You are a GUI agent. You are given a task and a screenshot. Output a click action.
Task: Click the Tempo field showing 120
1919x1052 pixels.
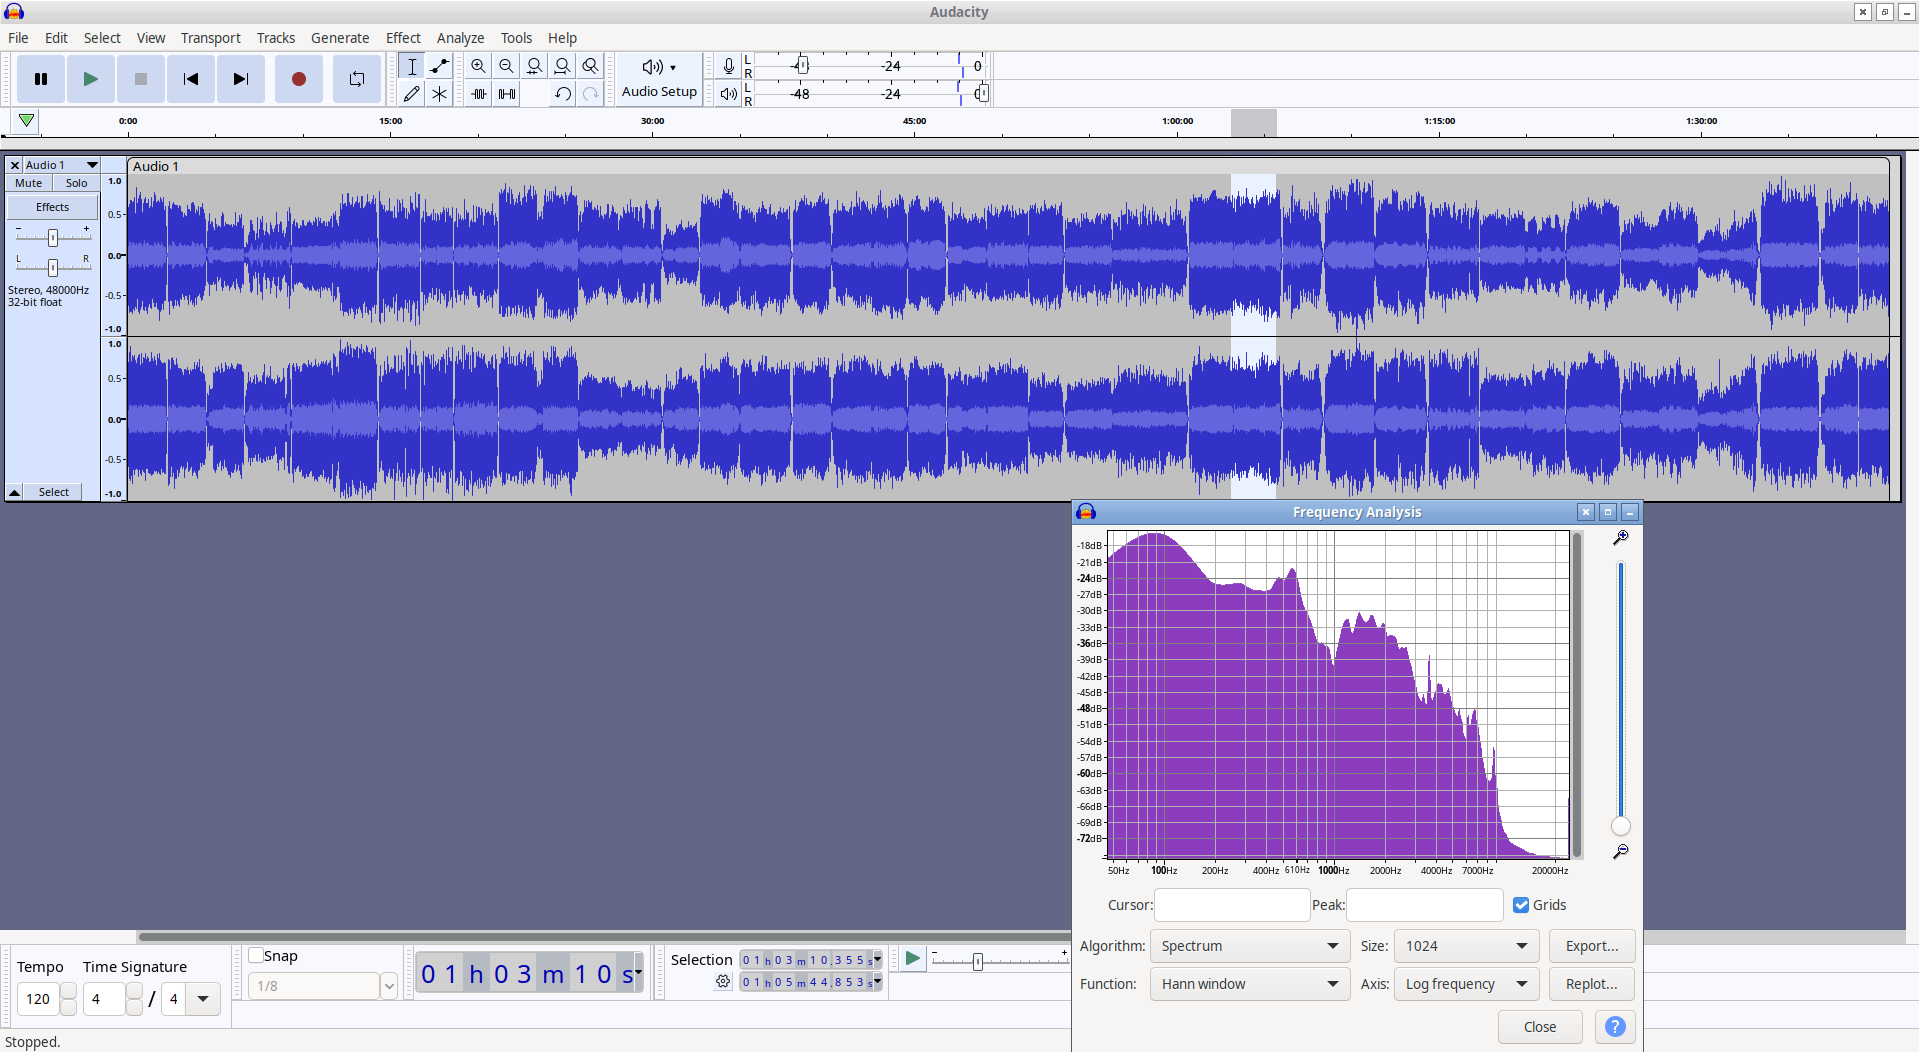(x=39, y=999)
